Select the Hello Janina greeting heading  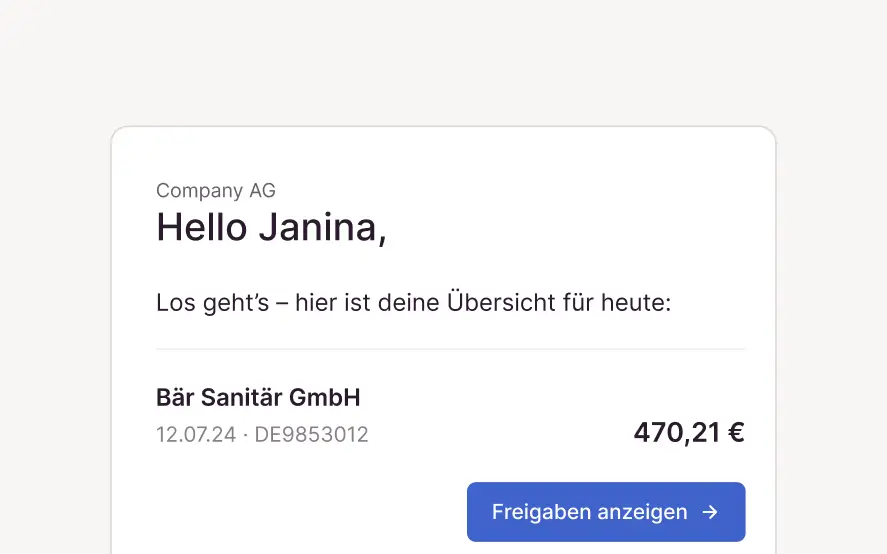point(271,228)
